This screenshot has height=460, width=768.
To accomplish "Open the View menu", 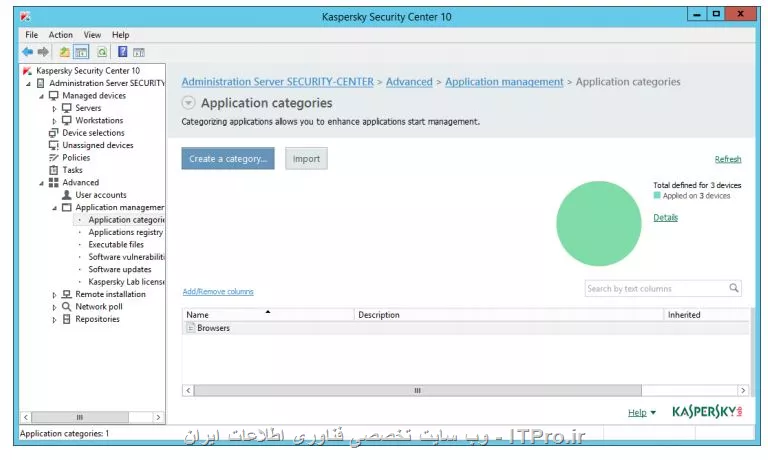I will 92,35.
